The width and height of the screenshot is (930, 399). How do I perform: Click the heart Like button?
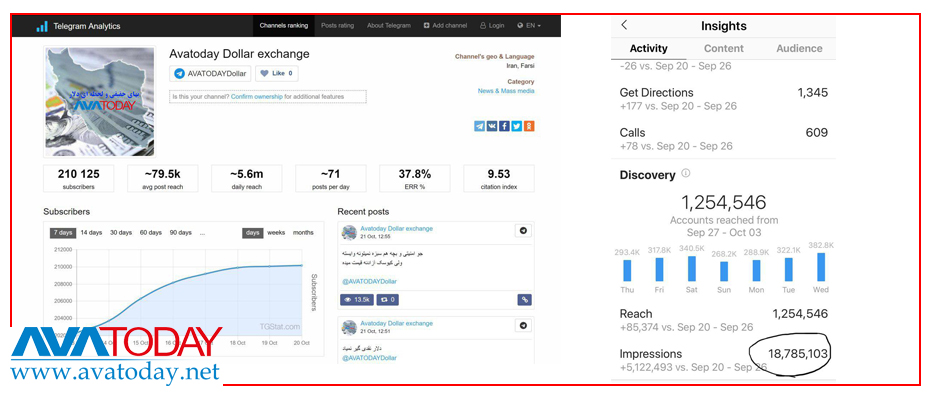point(277,74)
